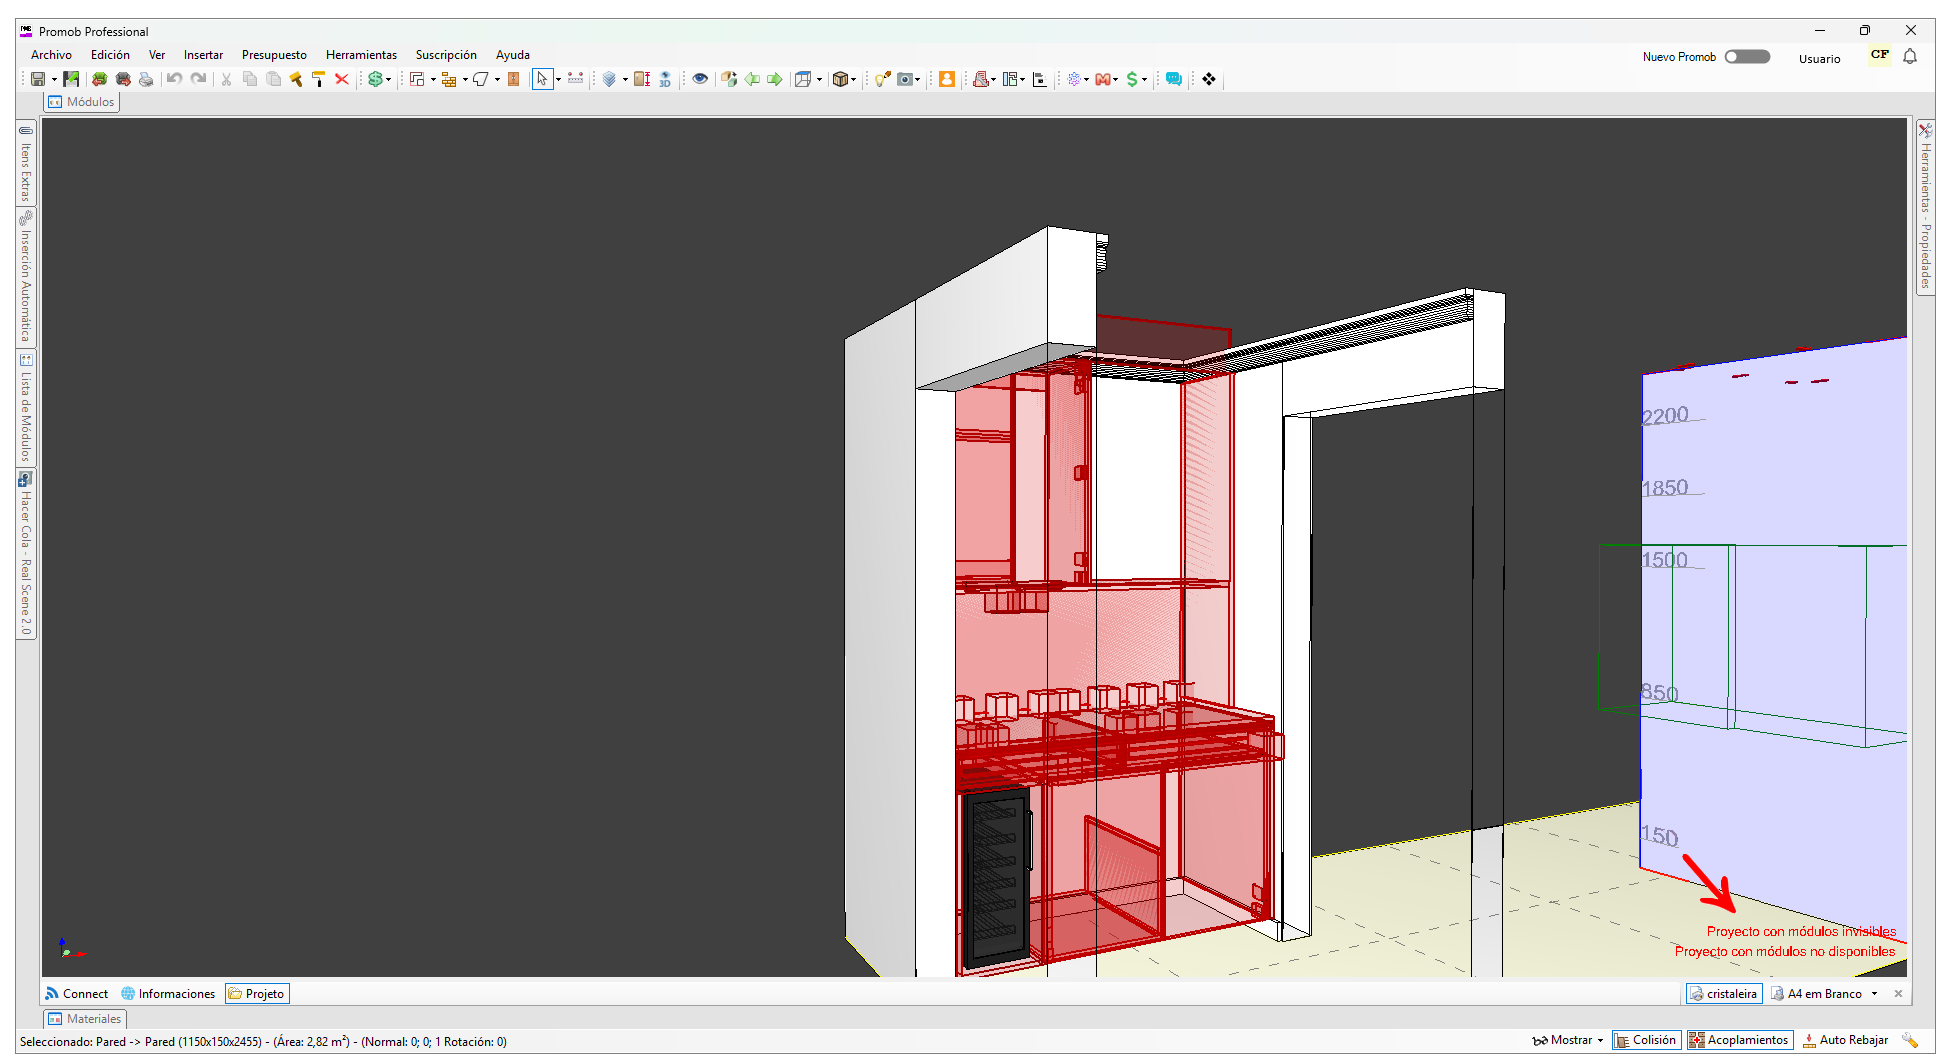Toggle the Nuevo Promob switch
Image resolution: width=1943 pixels, height=1057 pixels.
coord(1747,57)
